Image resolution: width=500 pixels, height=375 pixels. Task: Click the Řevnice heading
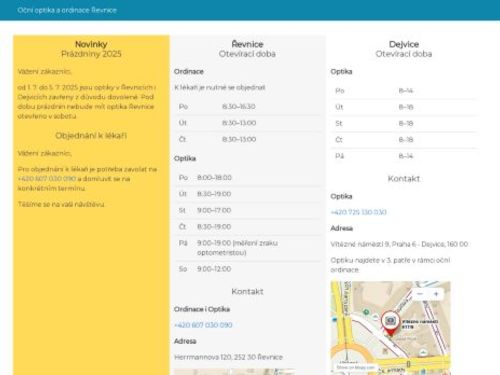click(247, 44)
